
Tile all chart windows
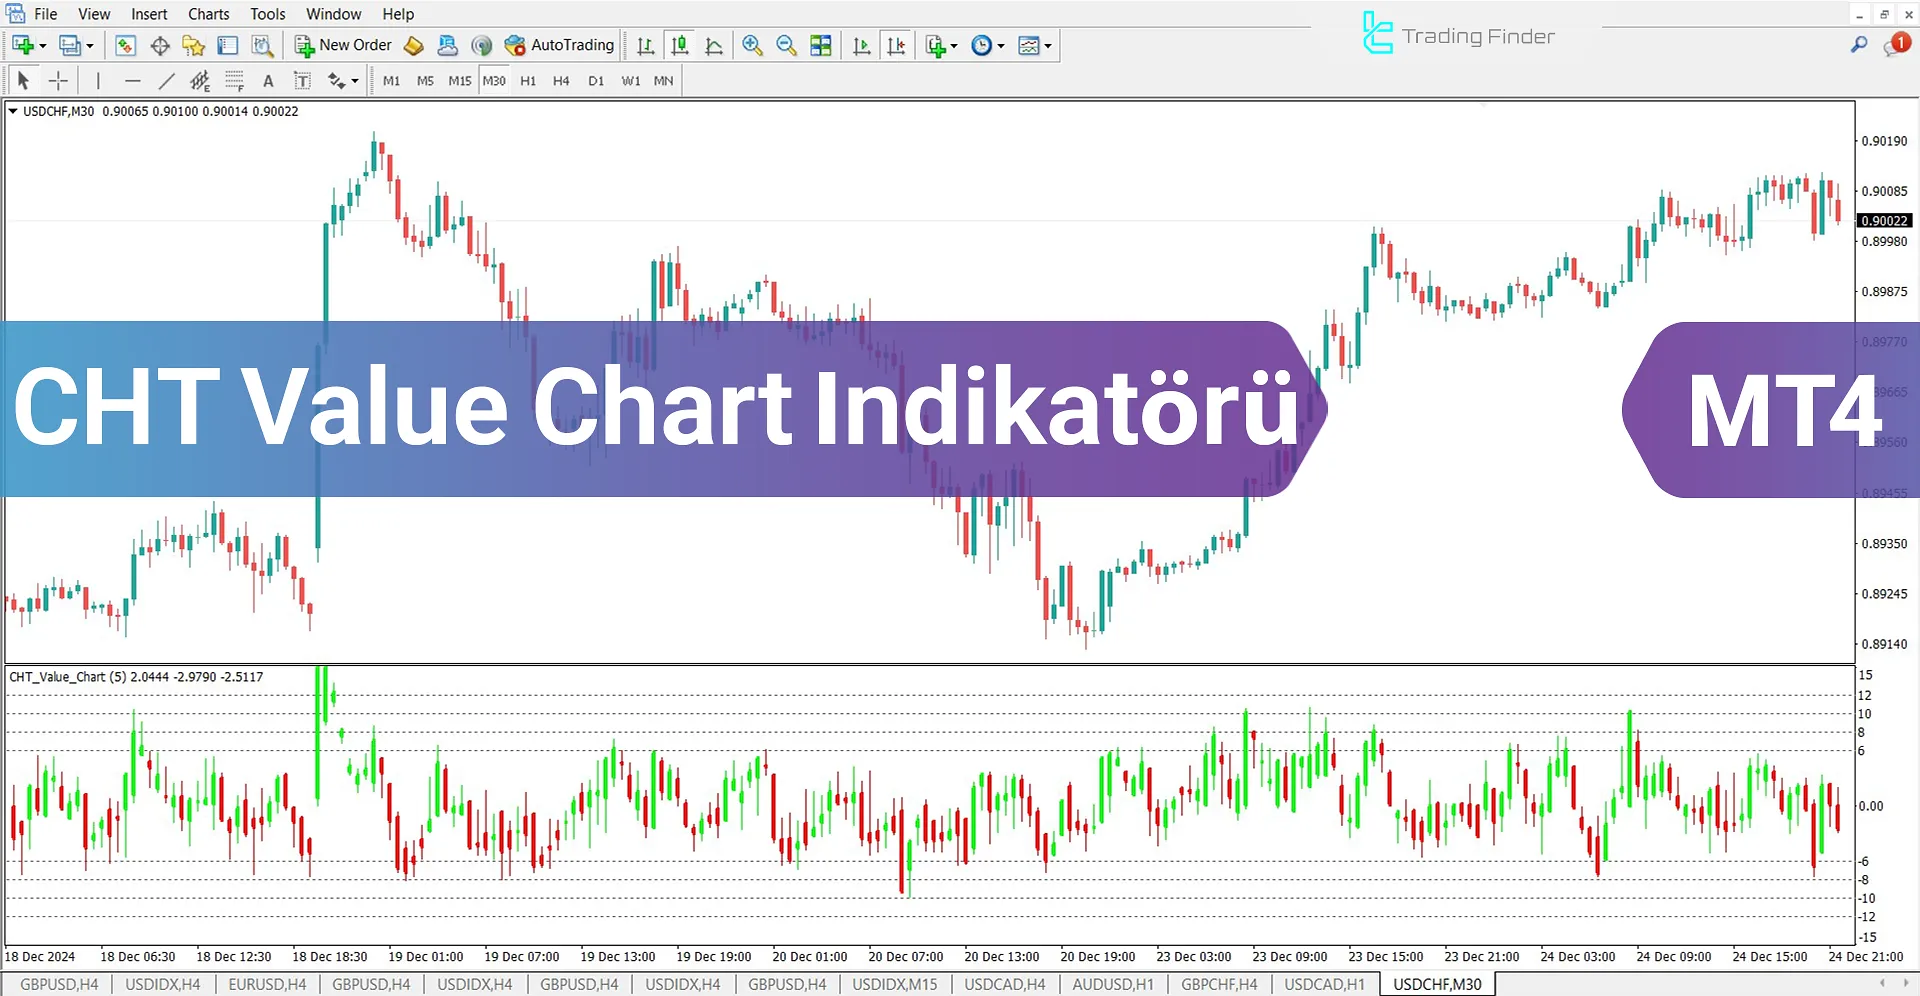[820, 45]
